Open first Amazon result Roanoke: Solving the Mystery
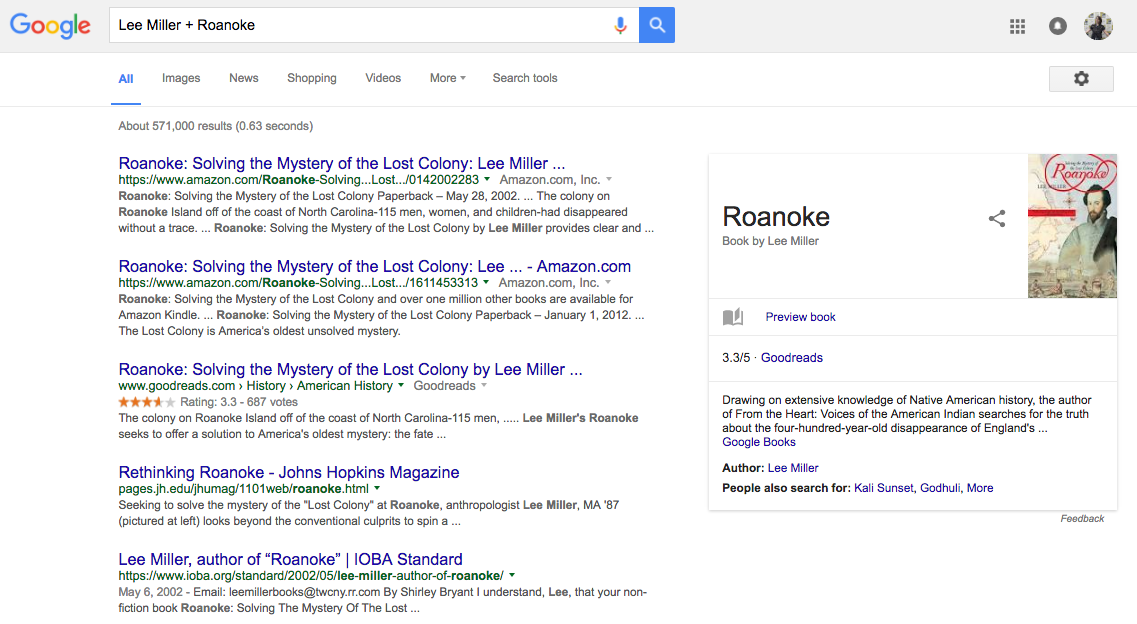This screenshot has width=1137, height=624. 342,163
